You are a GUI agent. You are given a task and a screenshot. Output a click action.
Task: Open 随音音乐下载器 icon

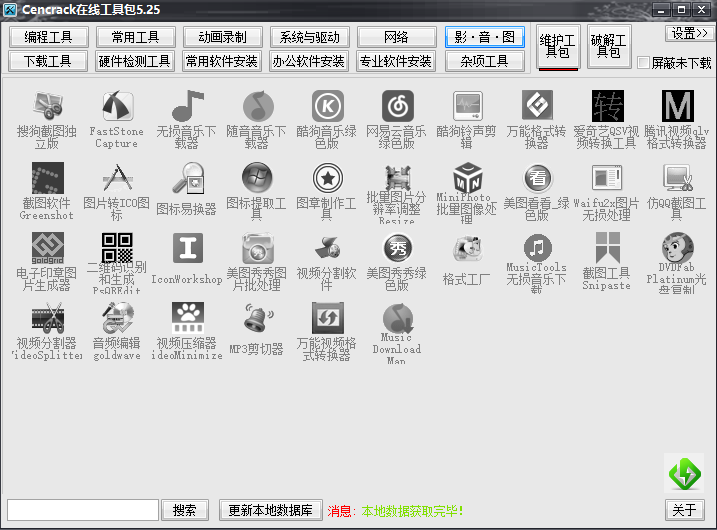257,106
